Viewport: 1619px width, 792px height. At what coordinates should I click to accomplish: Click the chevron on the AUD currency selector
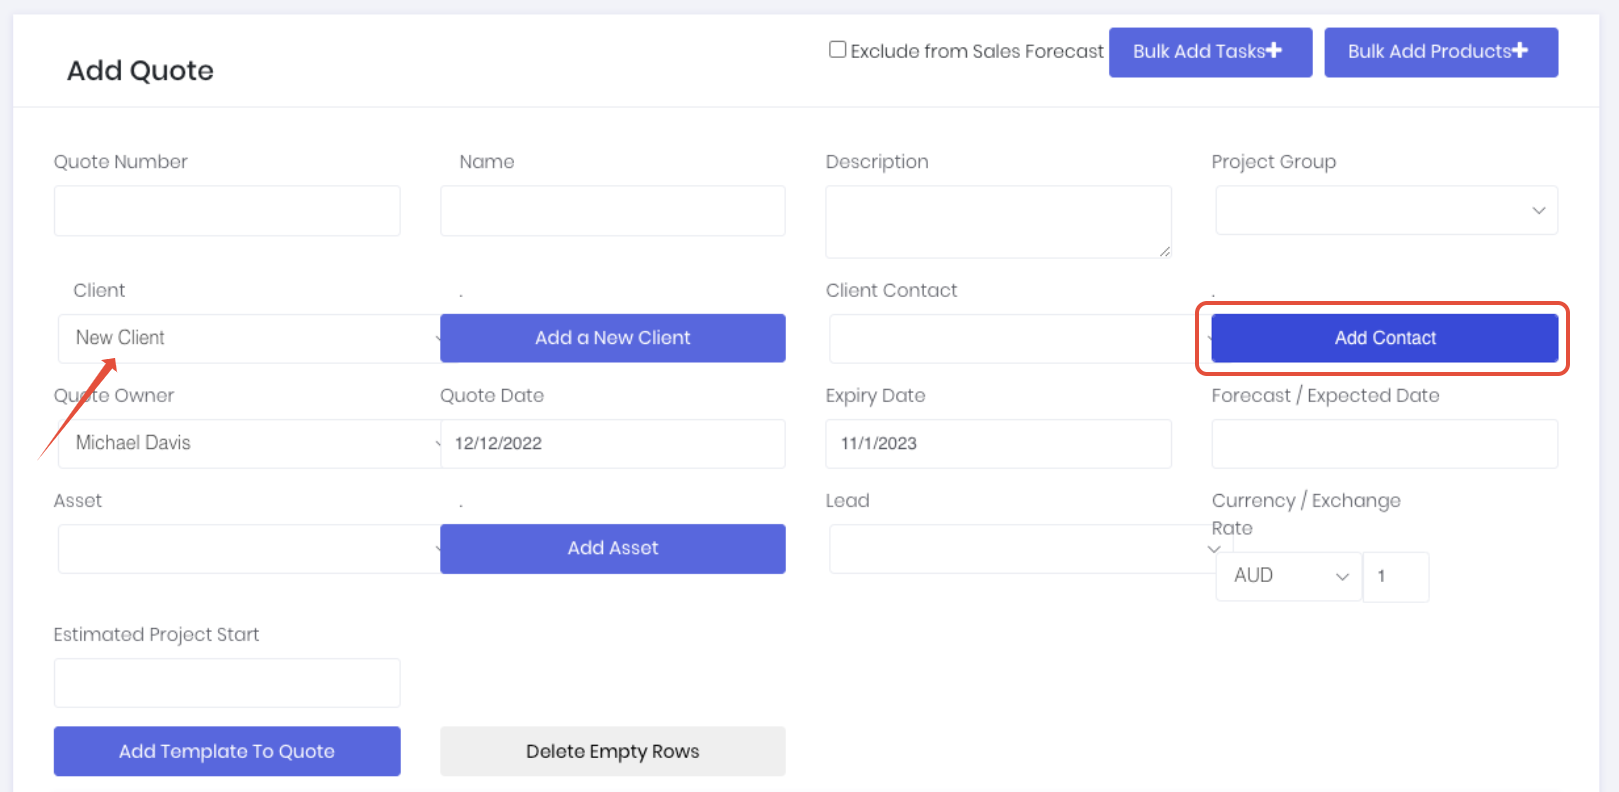(x=1343, y=576)
